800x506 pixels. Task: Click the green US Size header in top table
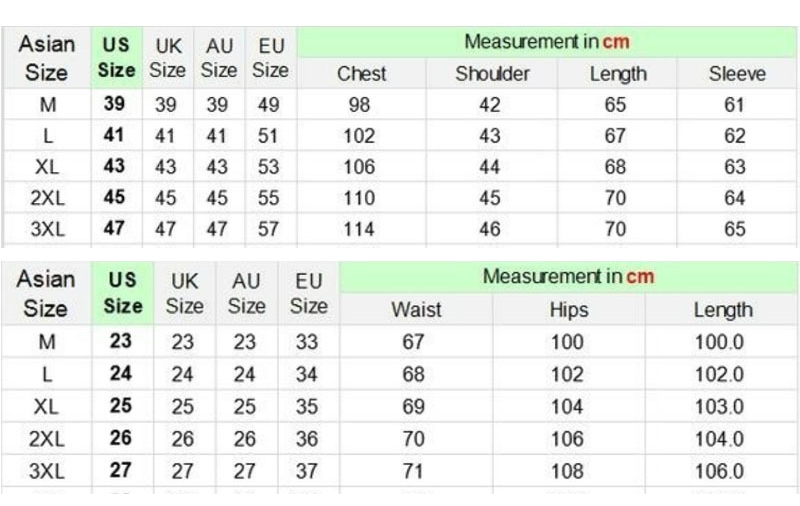coord(116,58)
